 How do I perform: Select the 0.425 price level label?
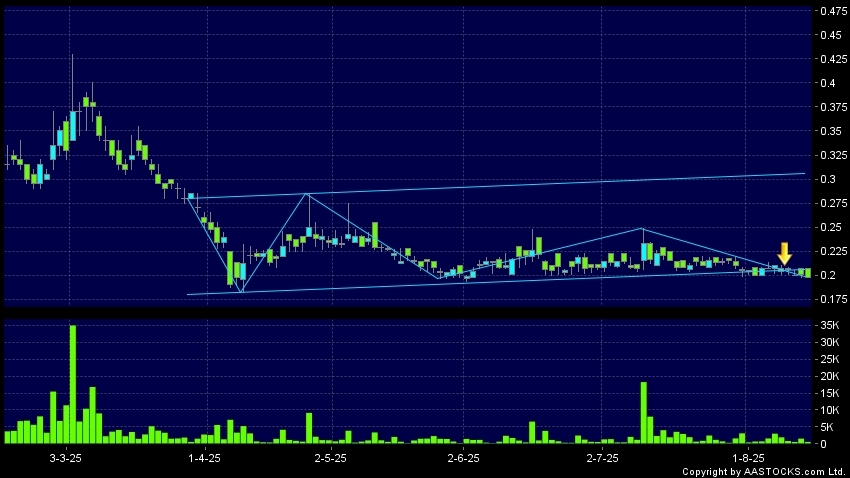[834, 59]
